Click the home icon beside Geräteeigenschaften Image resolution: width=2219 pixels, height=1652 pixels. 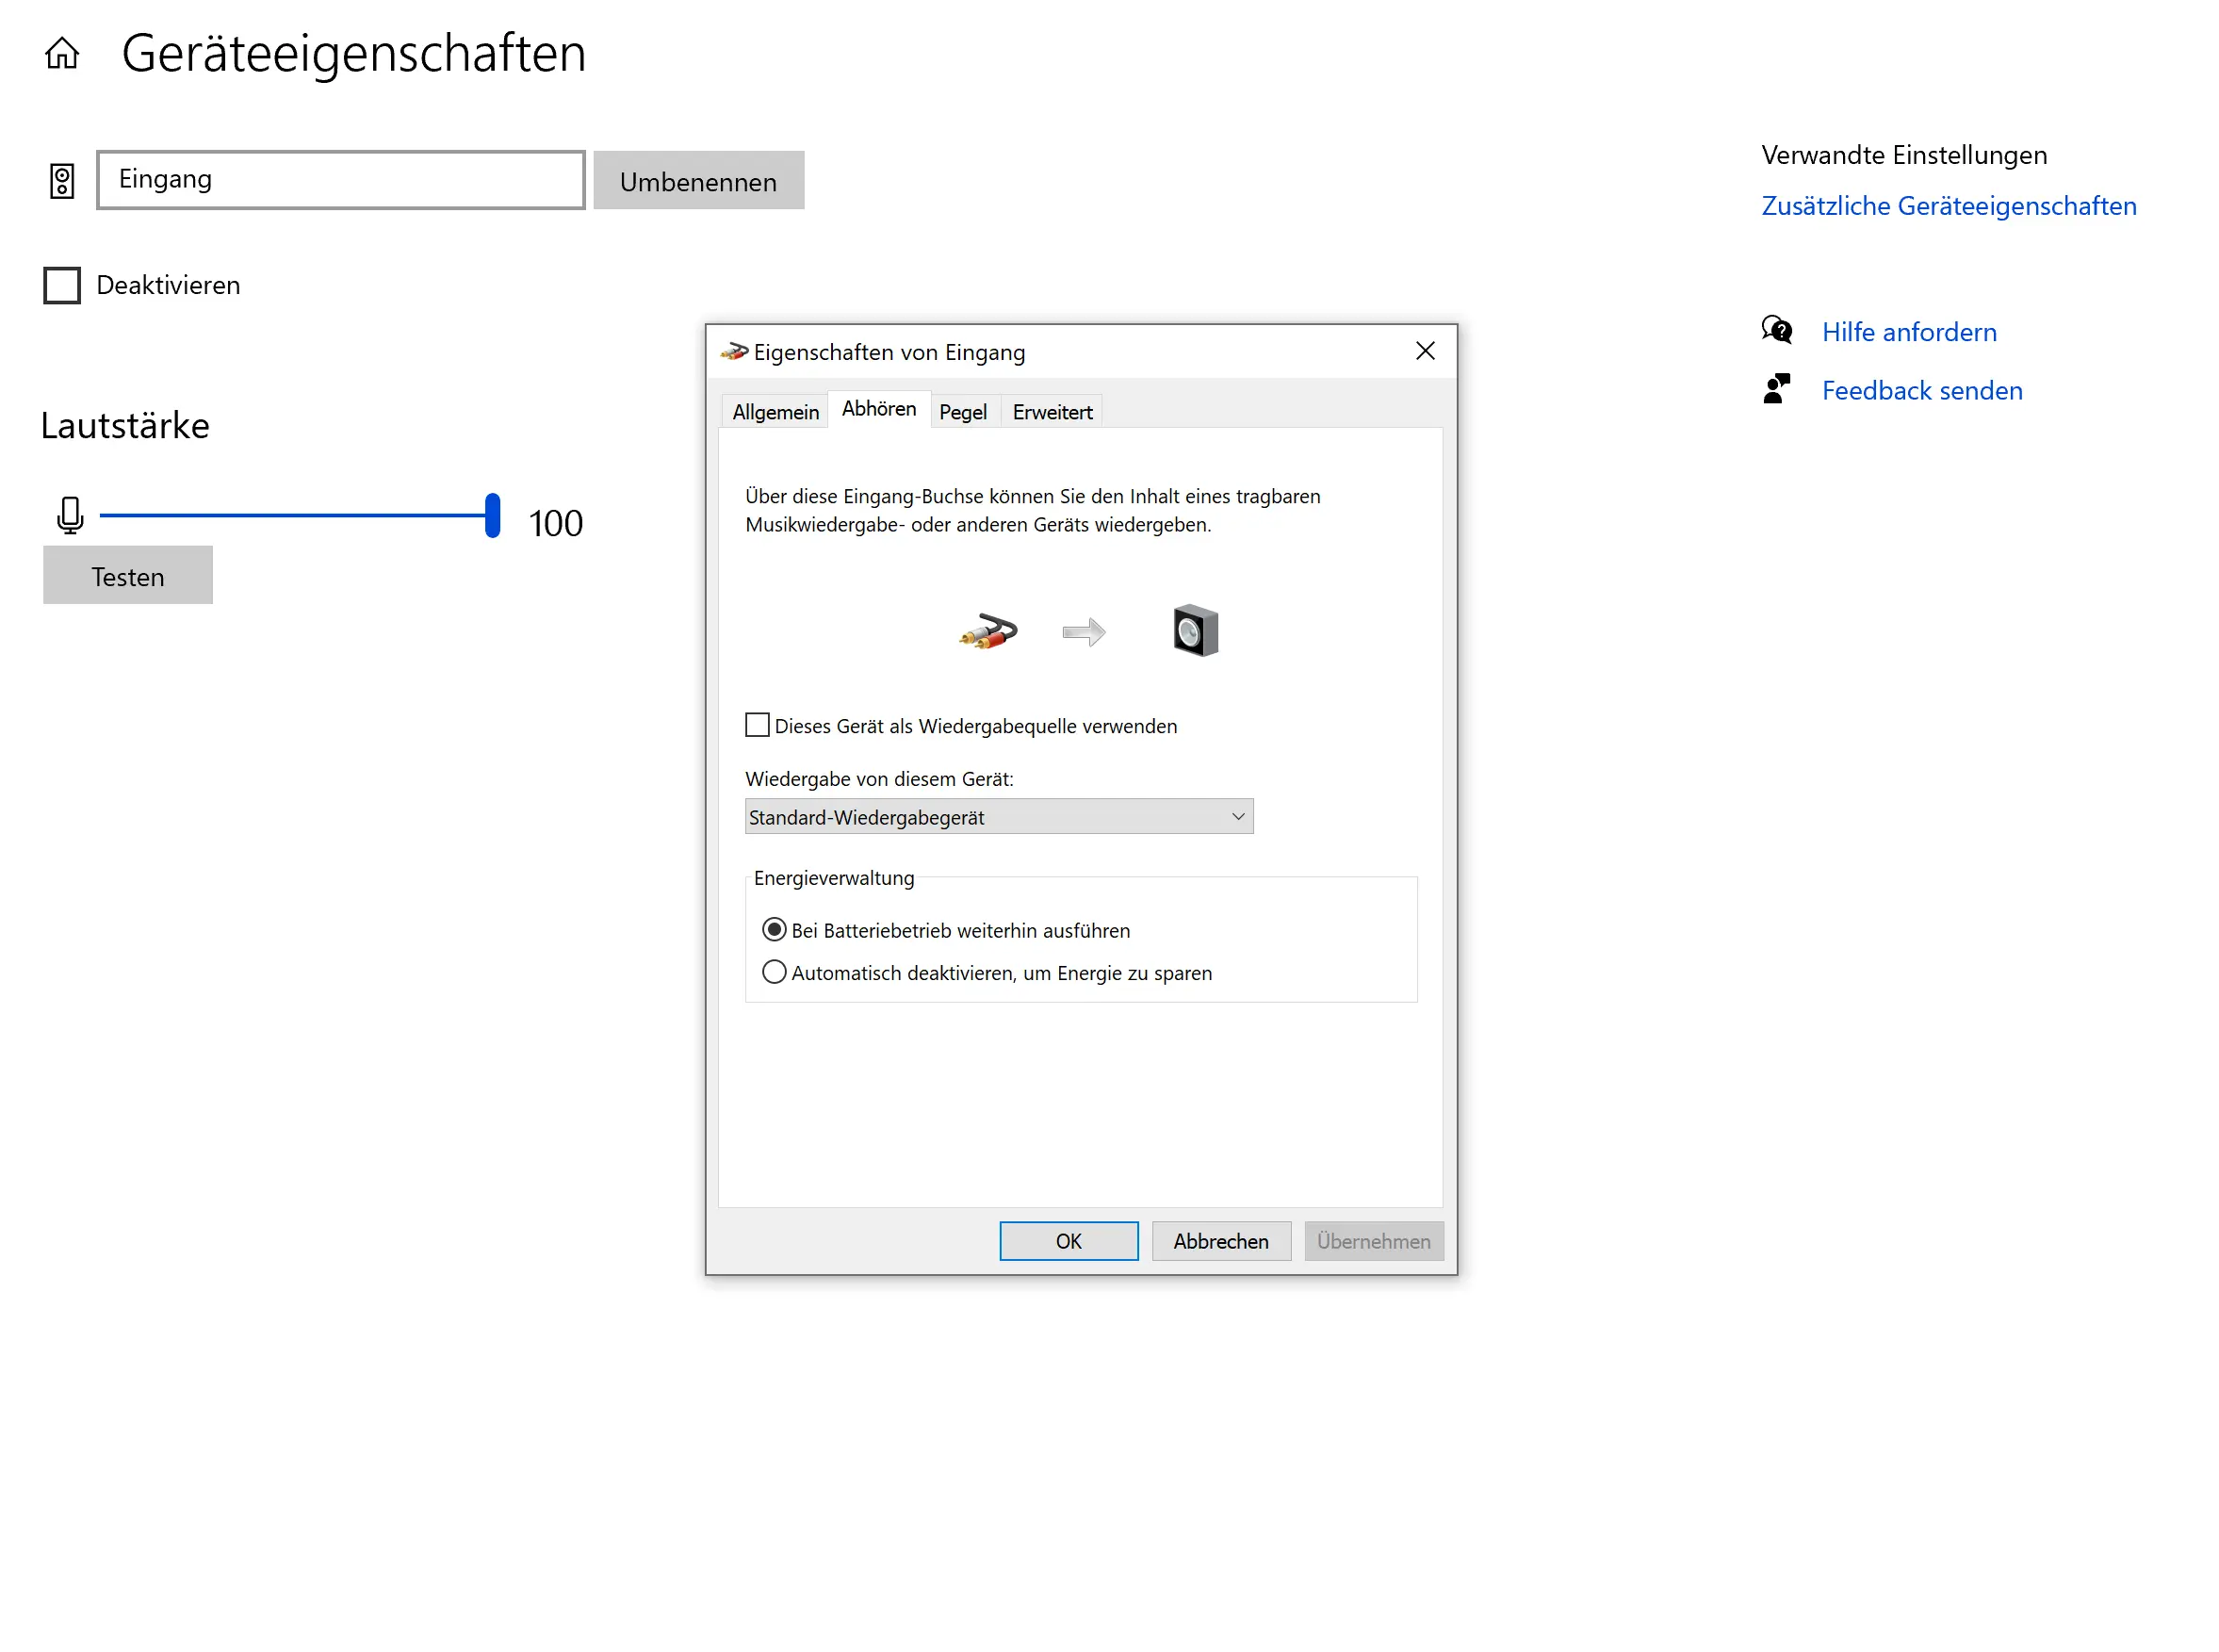(62, 53)
